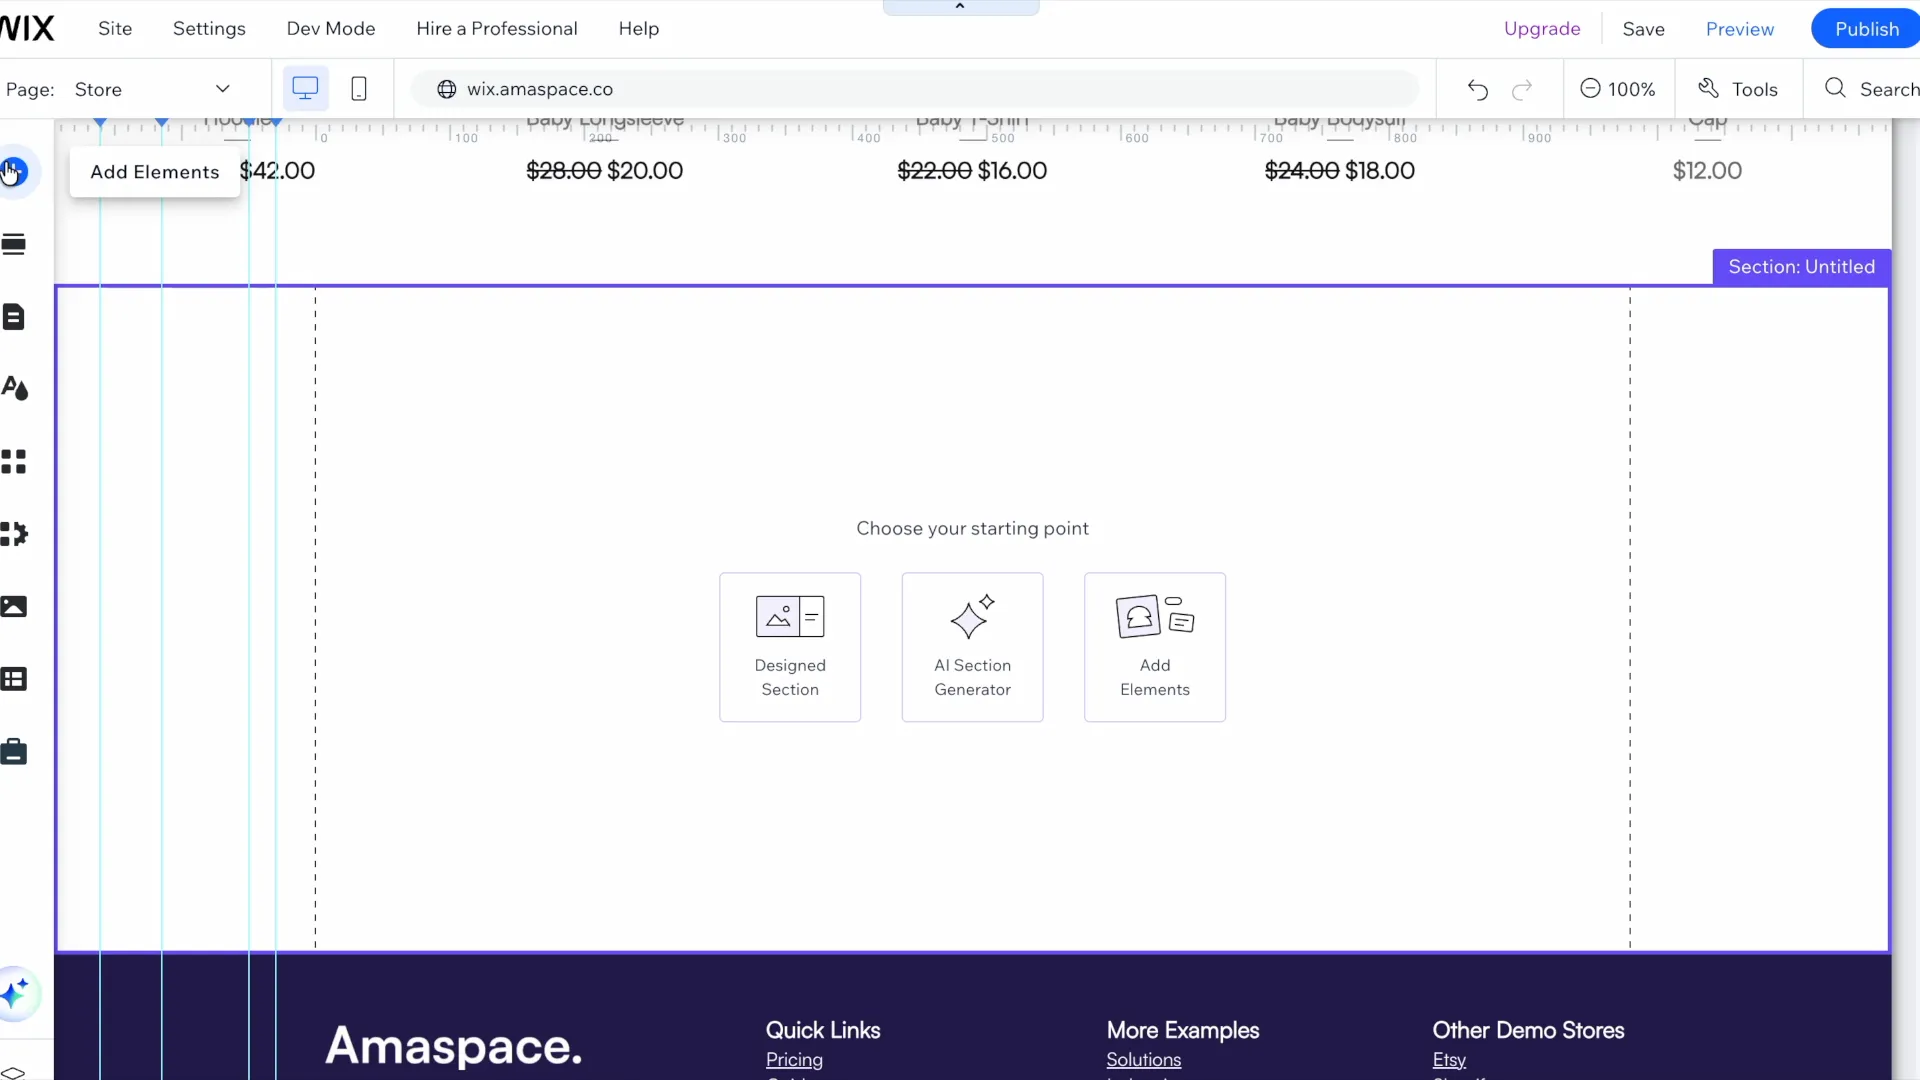Open the Settings menu
The image size is (1920, 1080).
pos(209,29)
